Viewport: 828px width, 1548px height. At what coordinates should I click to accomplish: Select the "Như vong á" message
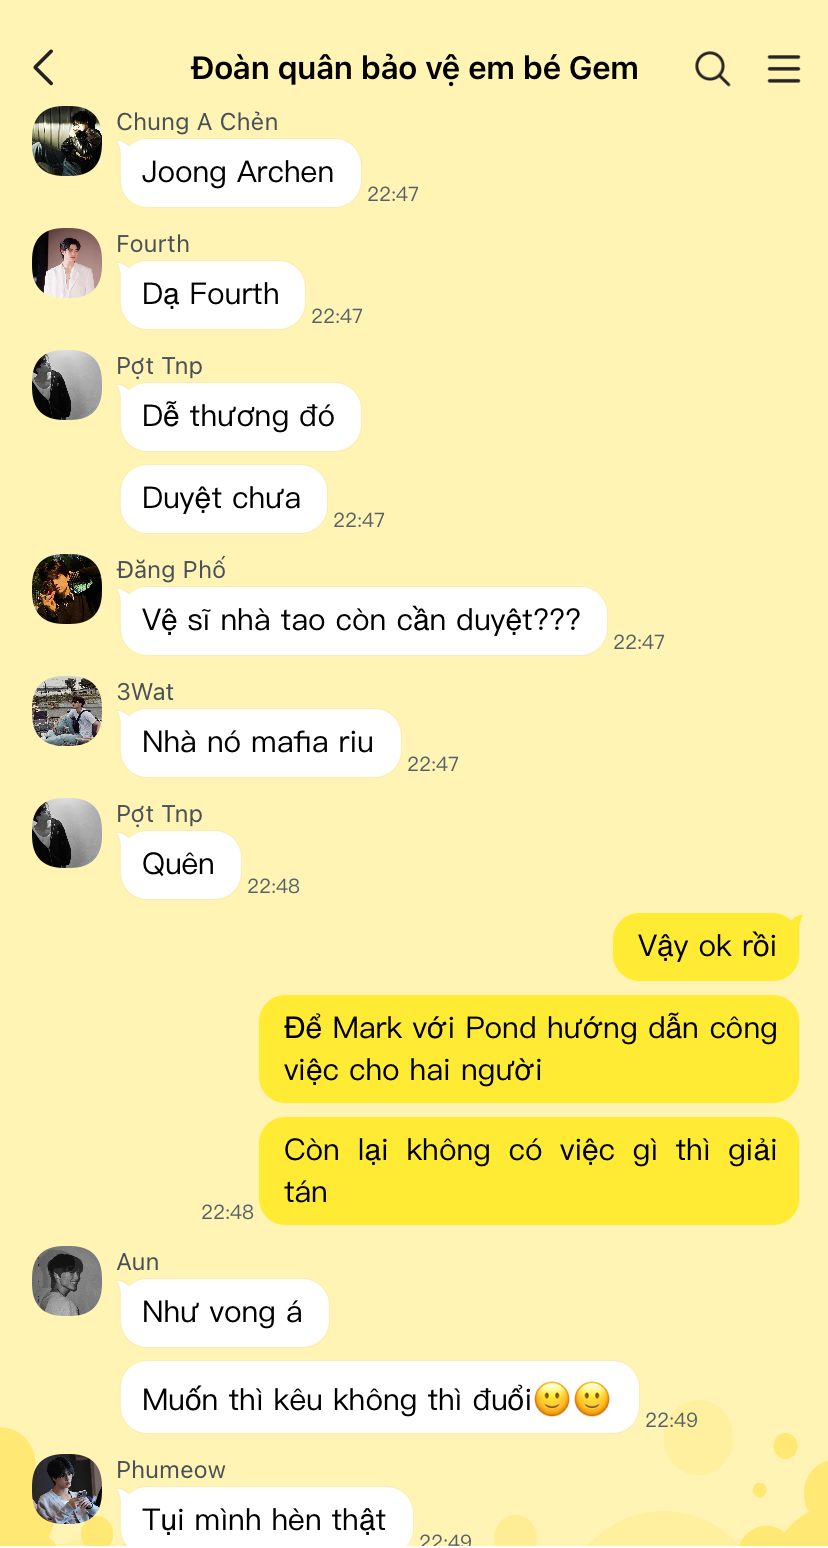[223, 1313]
